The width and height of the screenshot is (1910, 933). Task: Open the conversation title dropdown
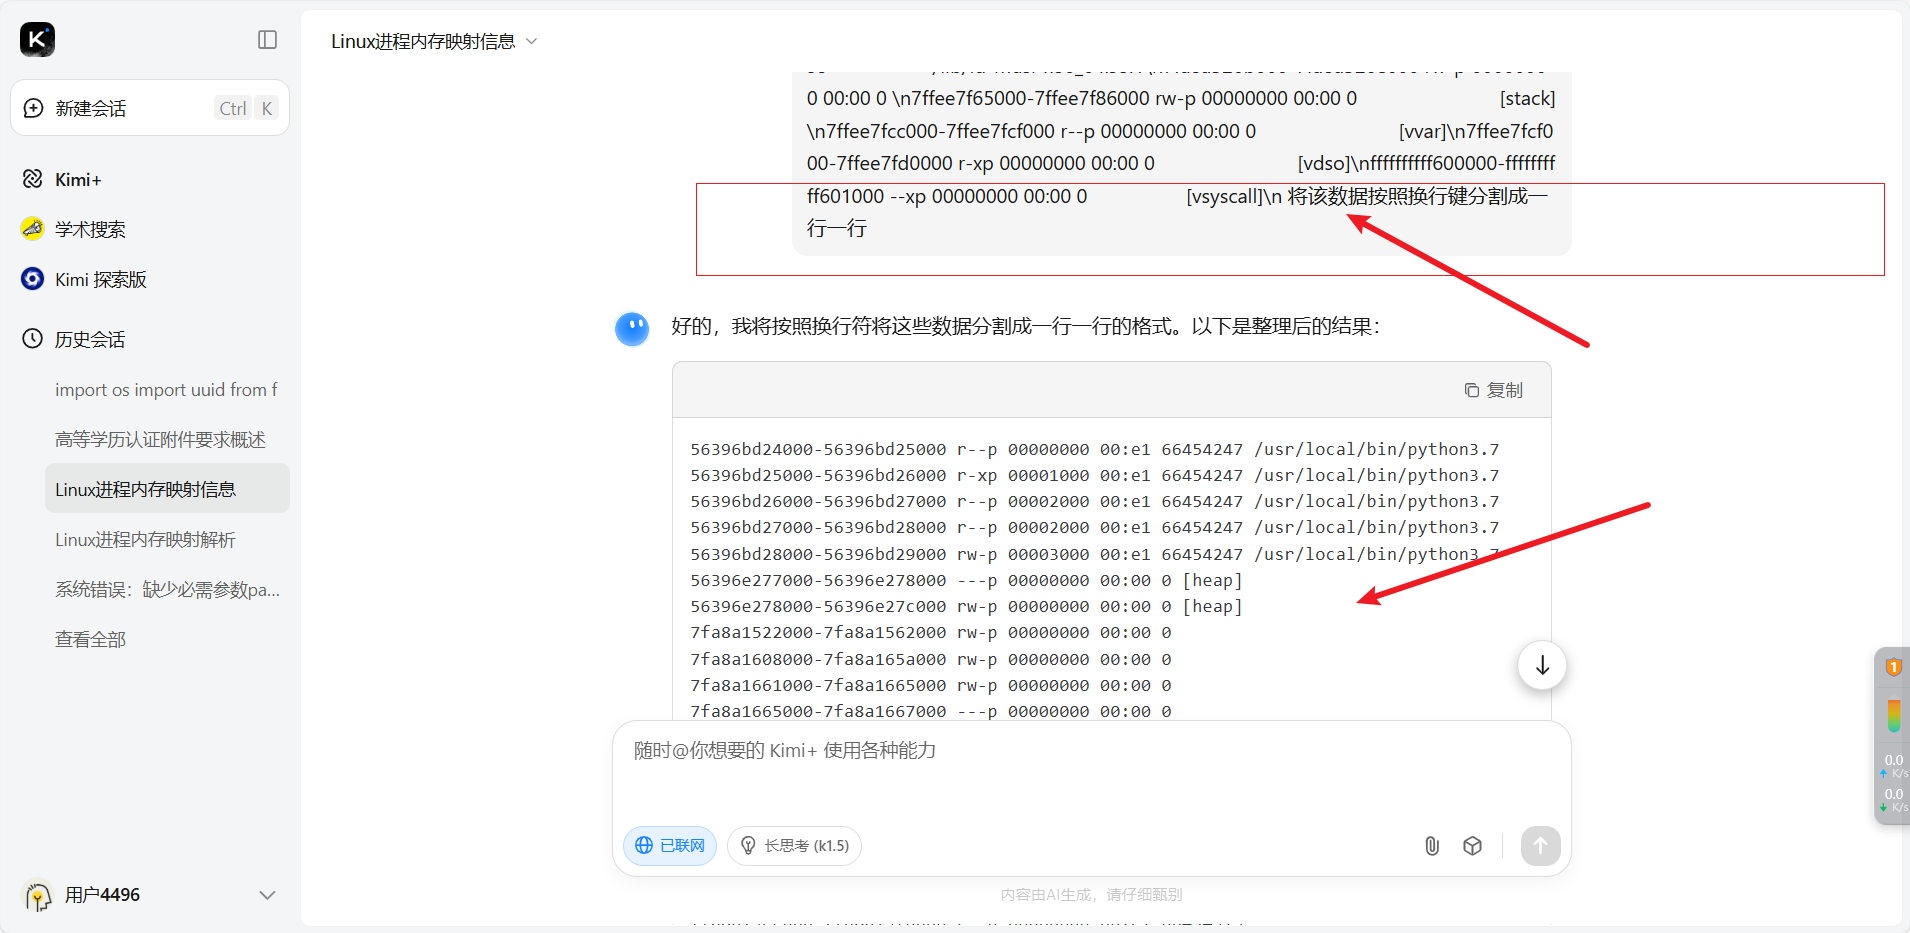pos(532,41)
